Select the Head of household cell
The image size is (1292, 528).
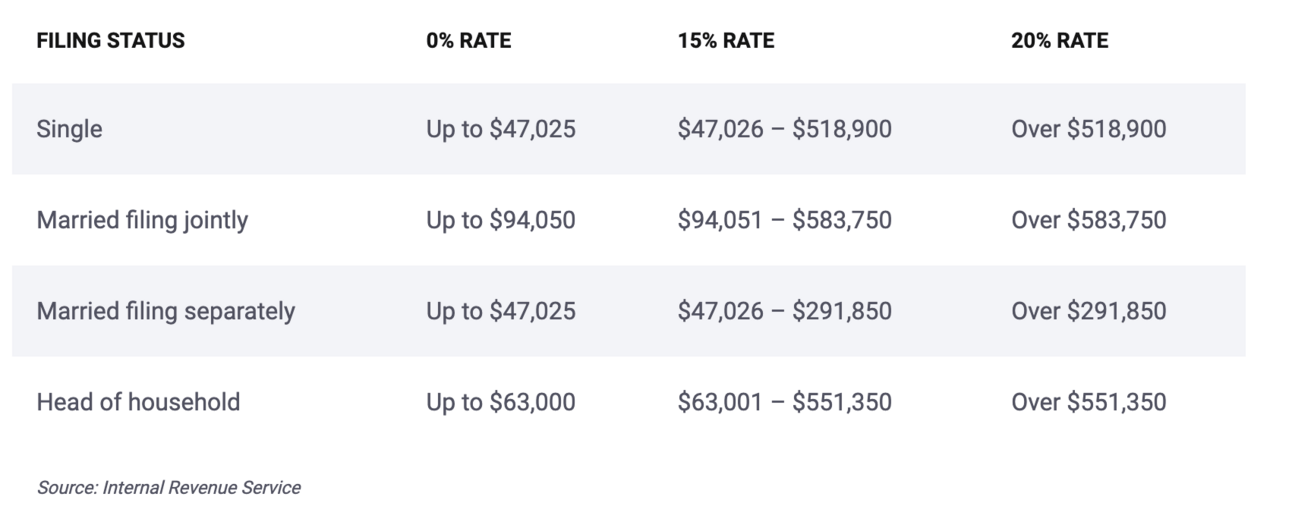pos(138,402)
